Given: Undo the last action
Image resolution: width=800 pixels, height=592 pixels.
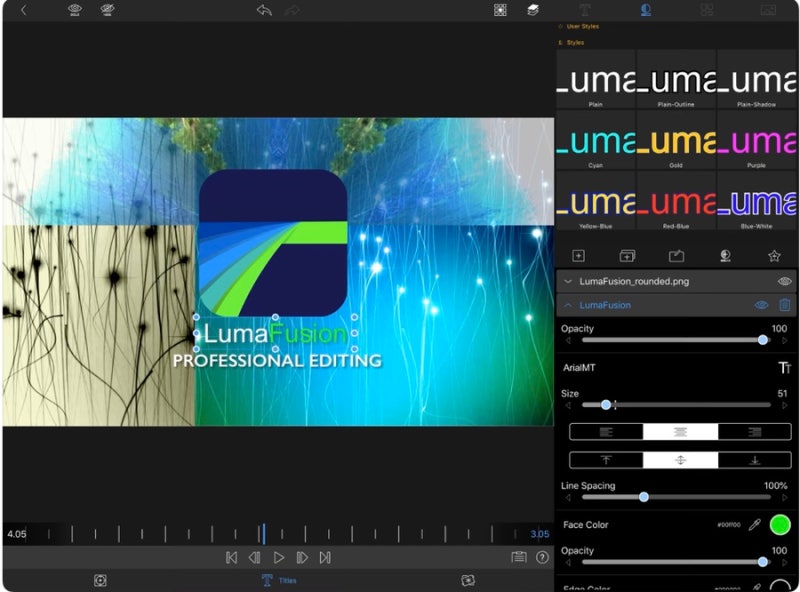Looking at the screenshot, I should click(264, 10).
